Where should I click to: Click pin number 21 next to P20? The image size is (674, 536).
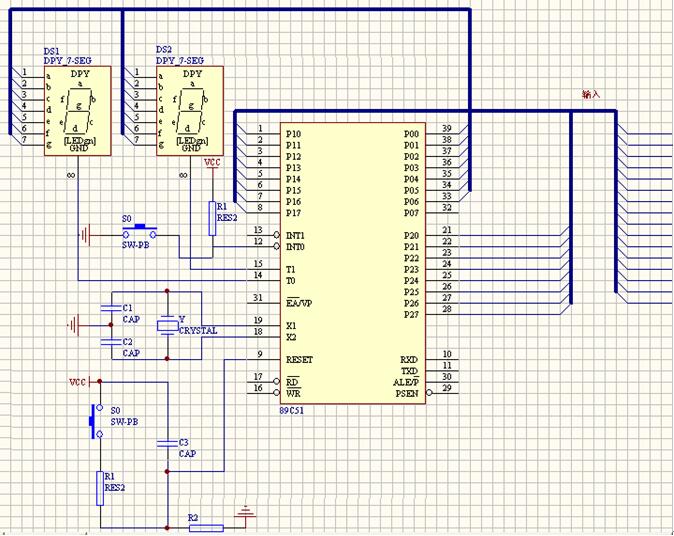pos(447,230)
